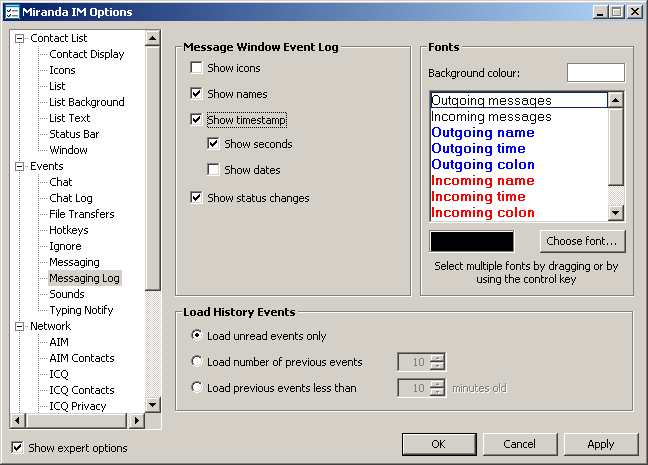Select Incoming messages font entry

point(519,117)
